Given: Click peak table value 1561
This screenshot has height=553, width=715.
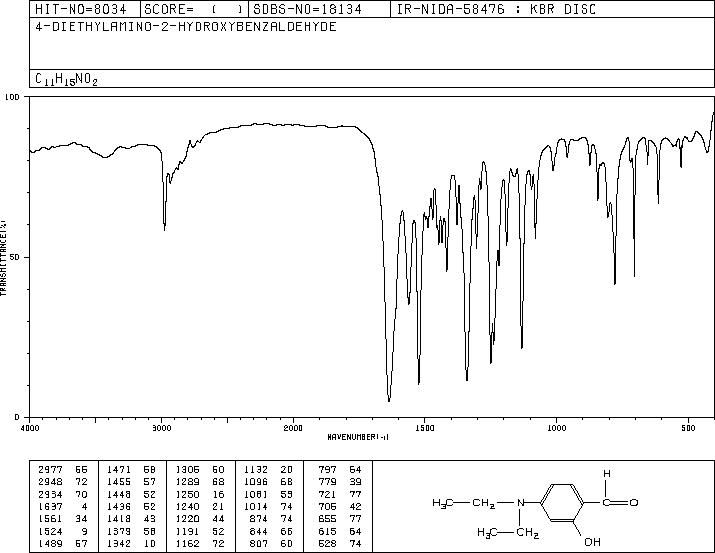Looking at the screenshot, I should click(51, 519).
